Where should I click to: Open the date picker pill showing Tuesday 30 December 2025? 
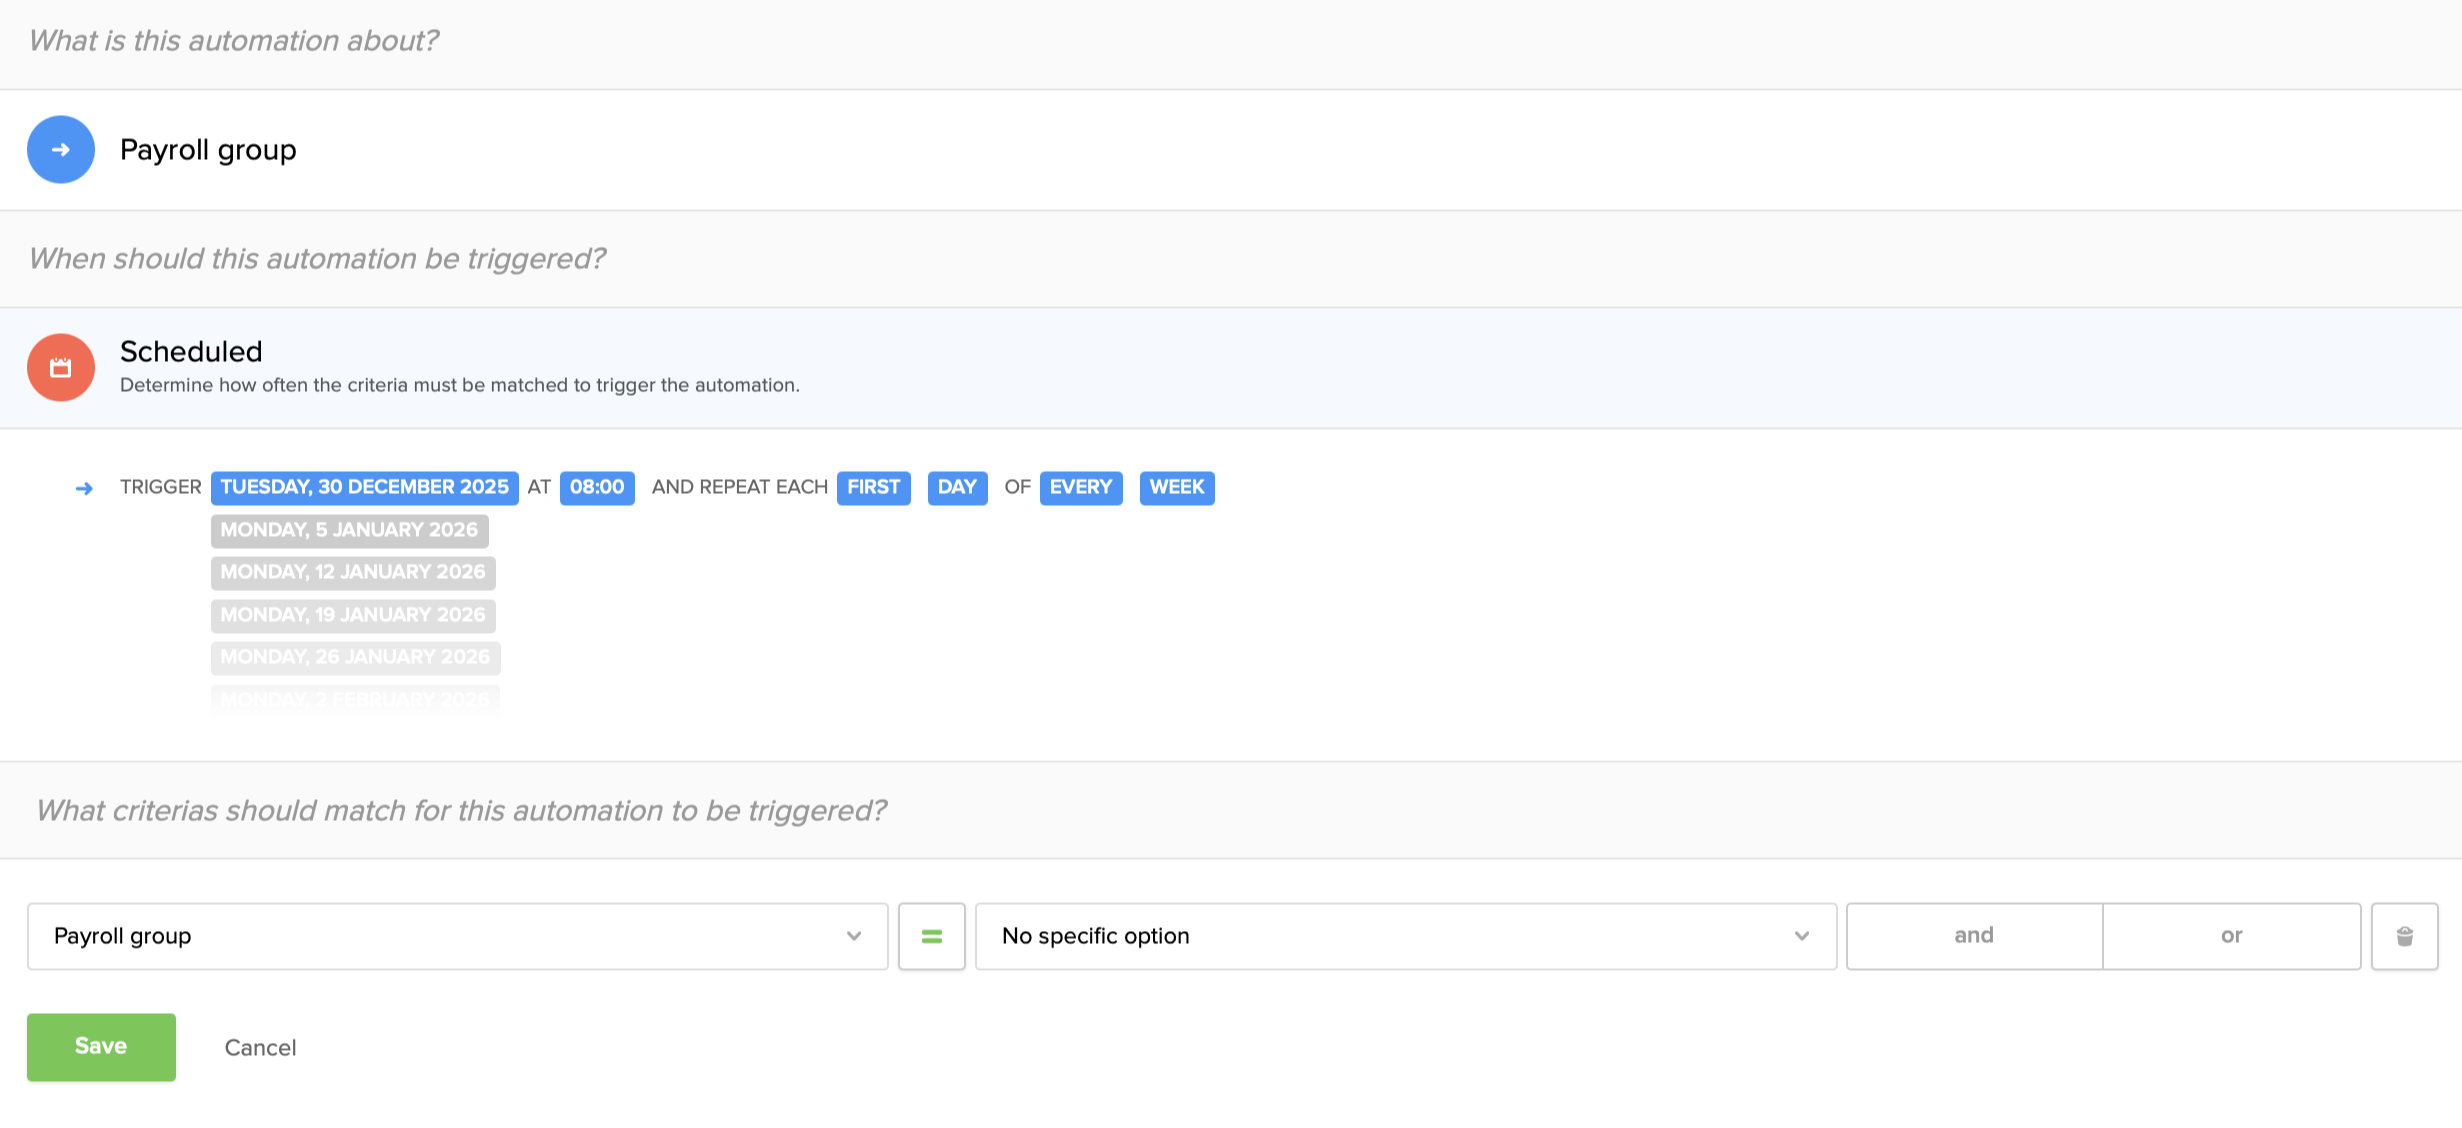click(x=364, y=487)
